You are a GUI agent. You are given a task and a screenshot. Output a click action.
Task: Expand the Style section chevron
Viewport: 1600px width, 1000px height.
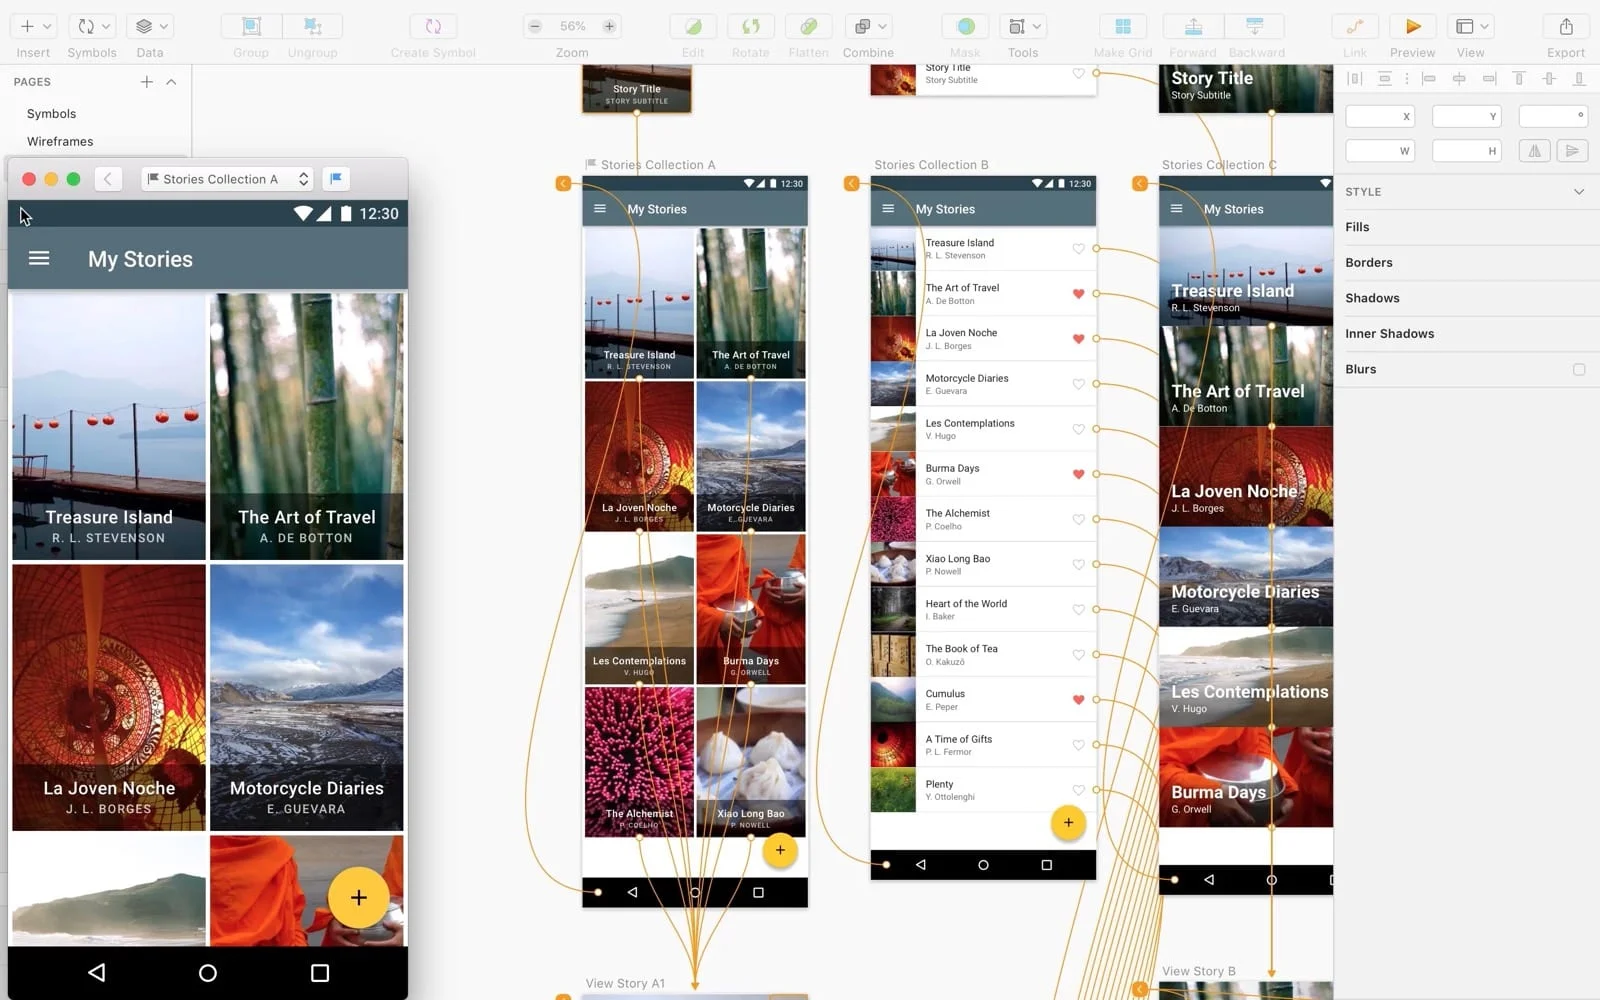pyautogui.click(x=1579, y=192)
